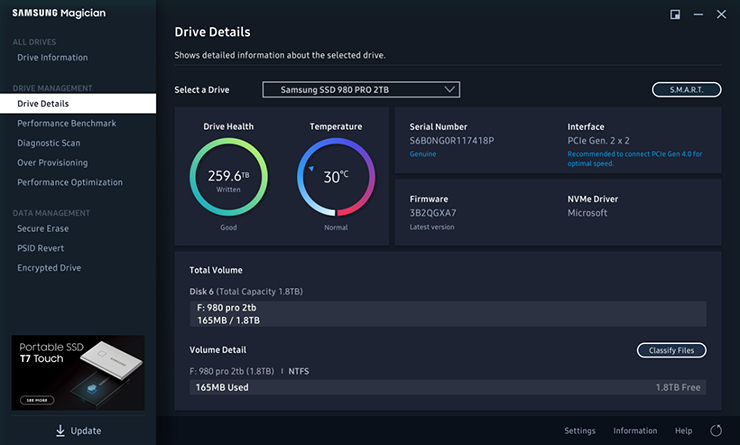Viewport: 740px width, 445px height.
Task: Click the PCIe Gen. 2 x 2 interface text
Action: point(598,141)
